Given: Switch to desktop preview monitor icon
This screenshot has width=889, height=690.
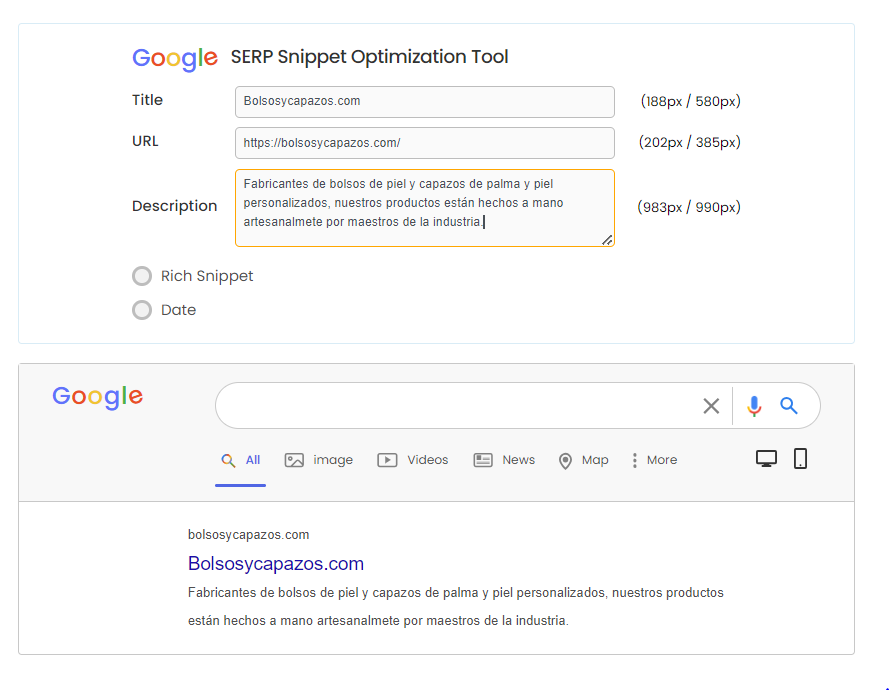Looking at the screenshot, I should click(767, 458).
